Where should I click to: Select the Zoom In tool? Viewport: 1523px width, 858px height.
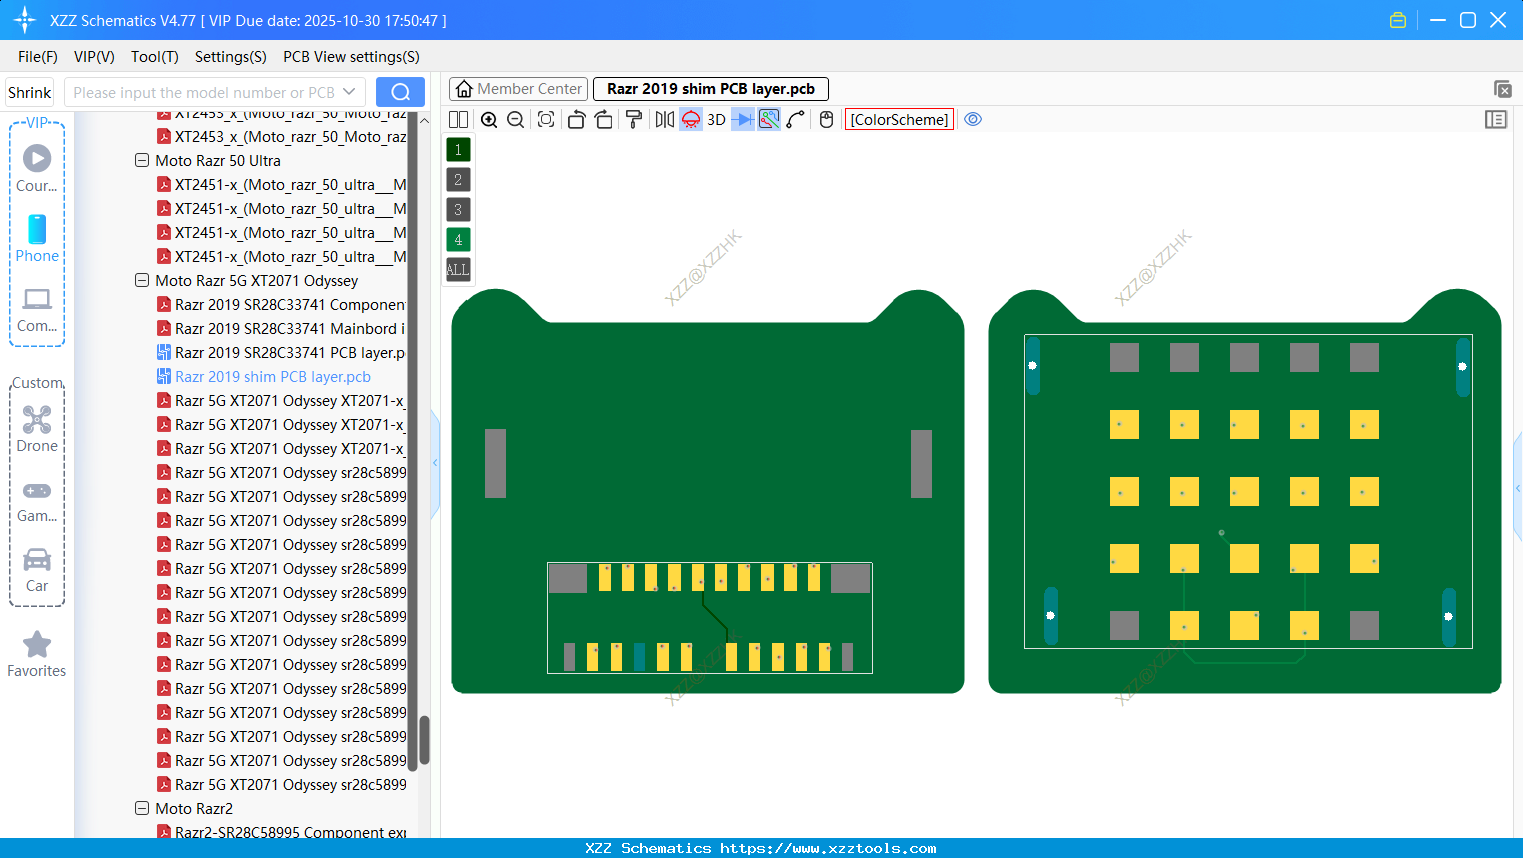(x=489, y=119)
